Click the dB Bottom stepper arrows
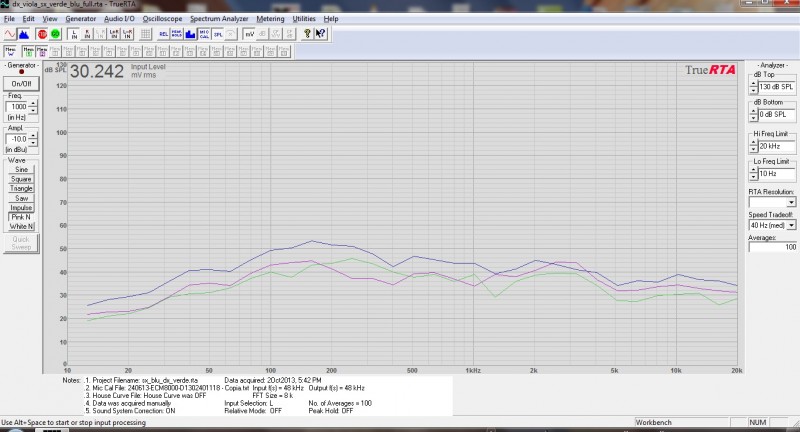 pyautogui.click(x=754, y=115)
